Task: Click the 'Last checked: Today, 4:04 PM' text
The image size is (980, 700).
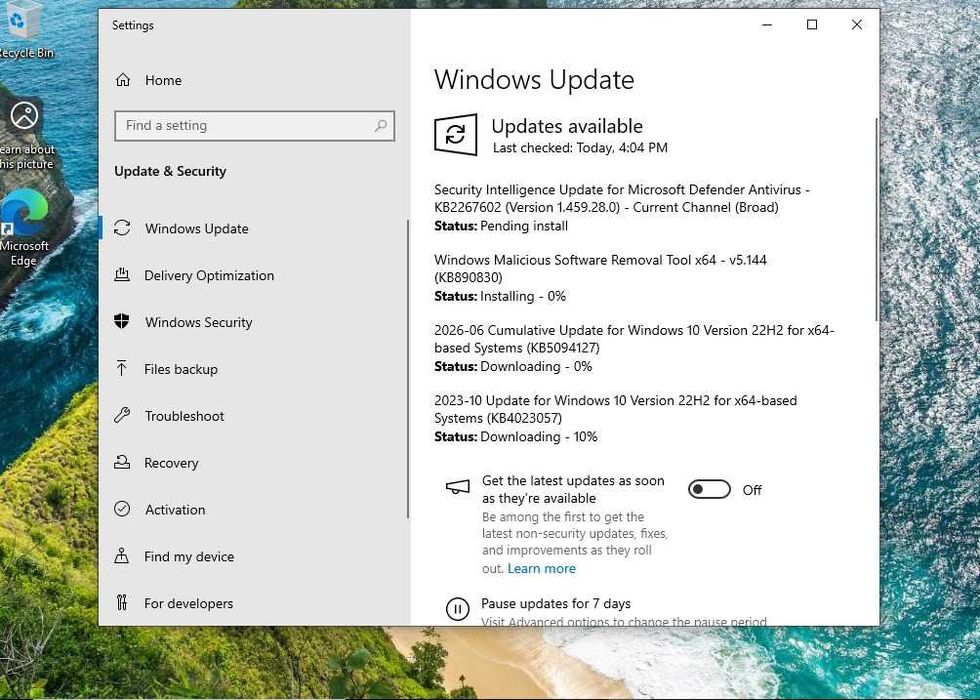Action: (580, 148)
